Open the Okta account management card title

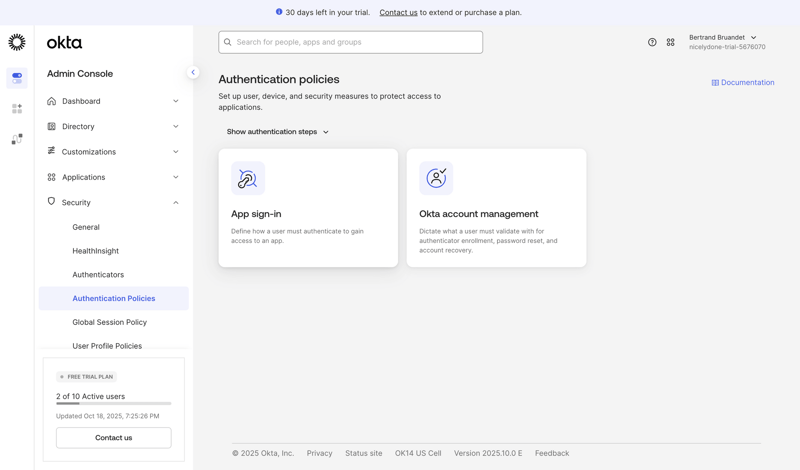[479, 214]
